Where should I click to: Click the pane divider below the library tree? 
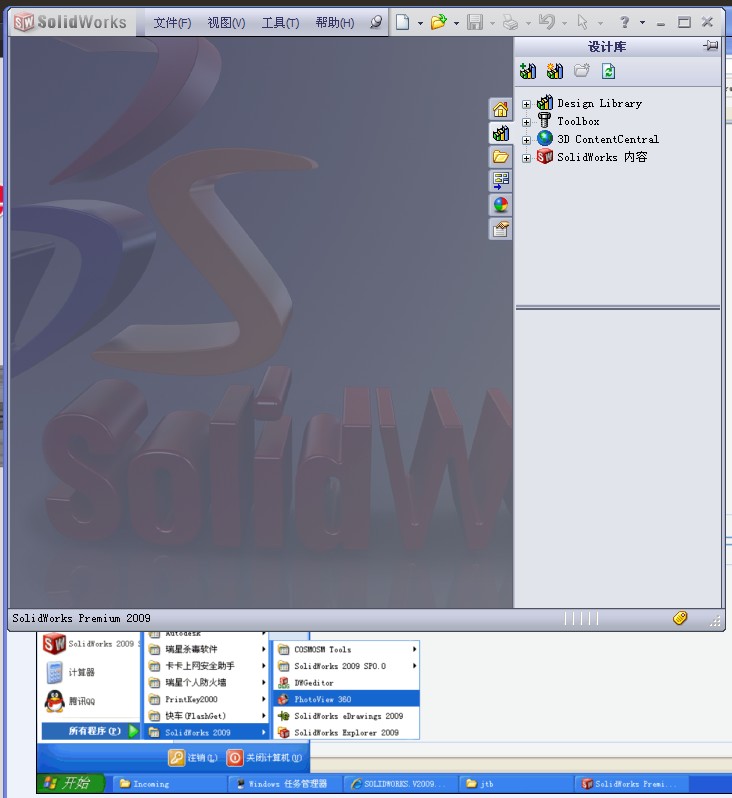(617, 307)
